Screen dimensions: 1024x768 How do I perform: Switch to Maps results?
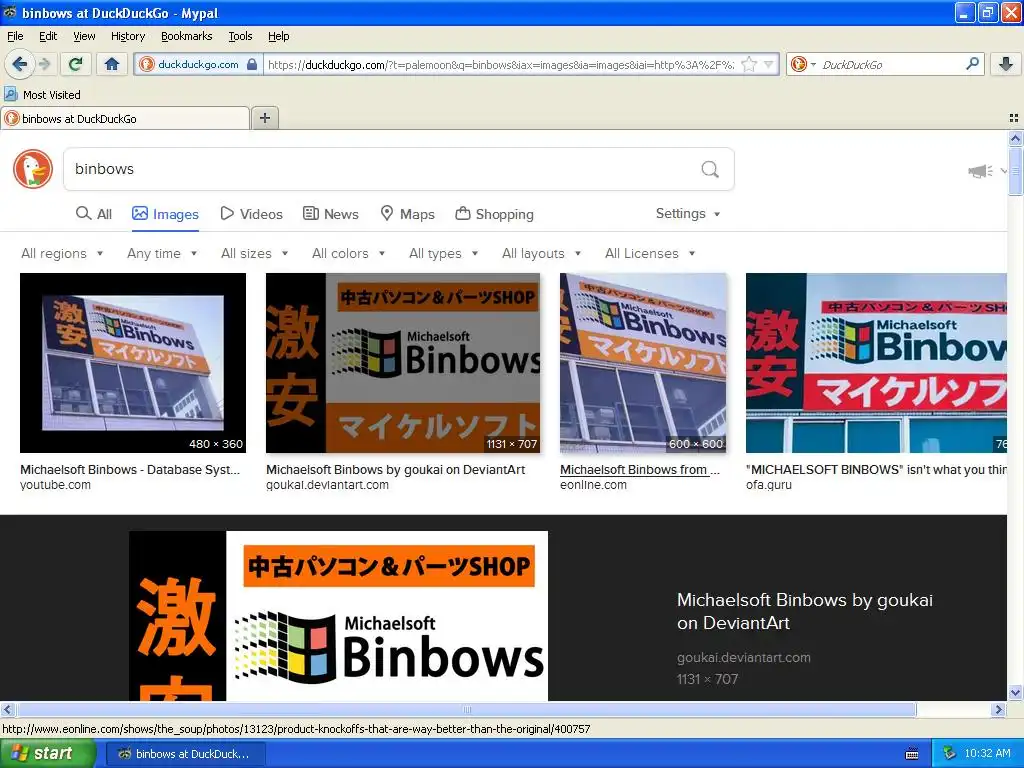point(408,214)
